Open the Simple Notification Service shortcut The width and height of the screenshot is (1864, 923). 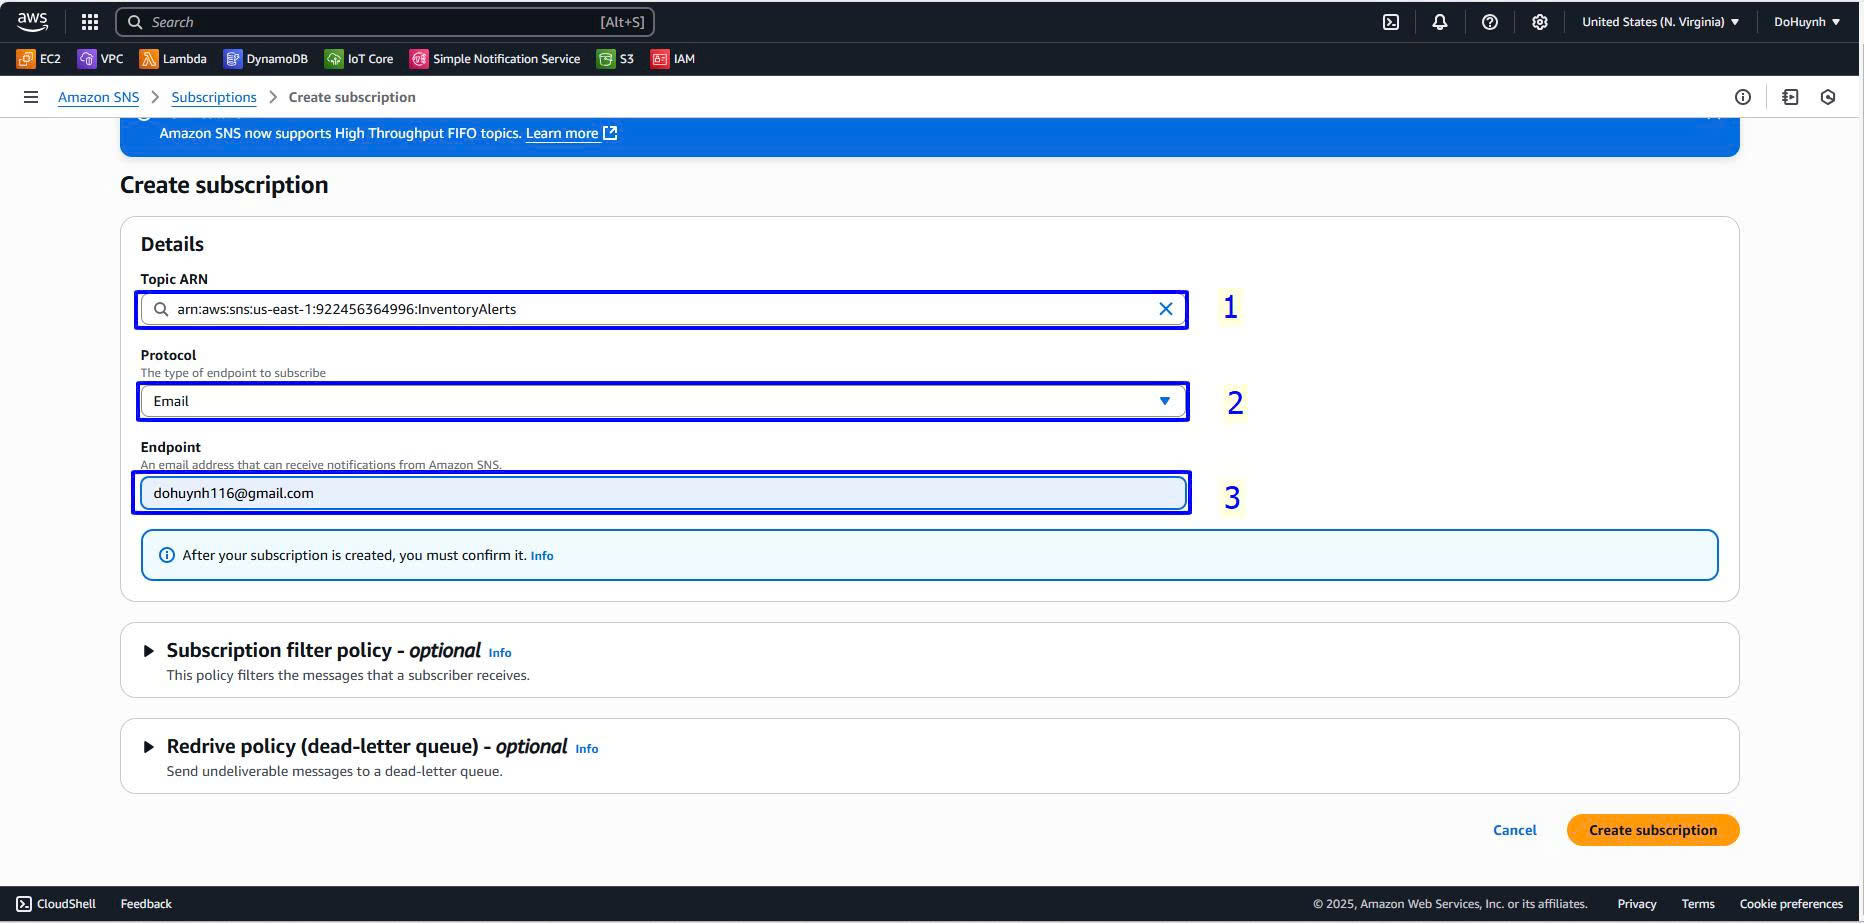pyautogui.click(x=496, y=59)
